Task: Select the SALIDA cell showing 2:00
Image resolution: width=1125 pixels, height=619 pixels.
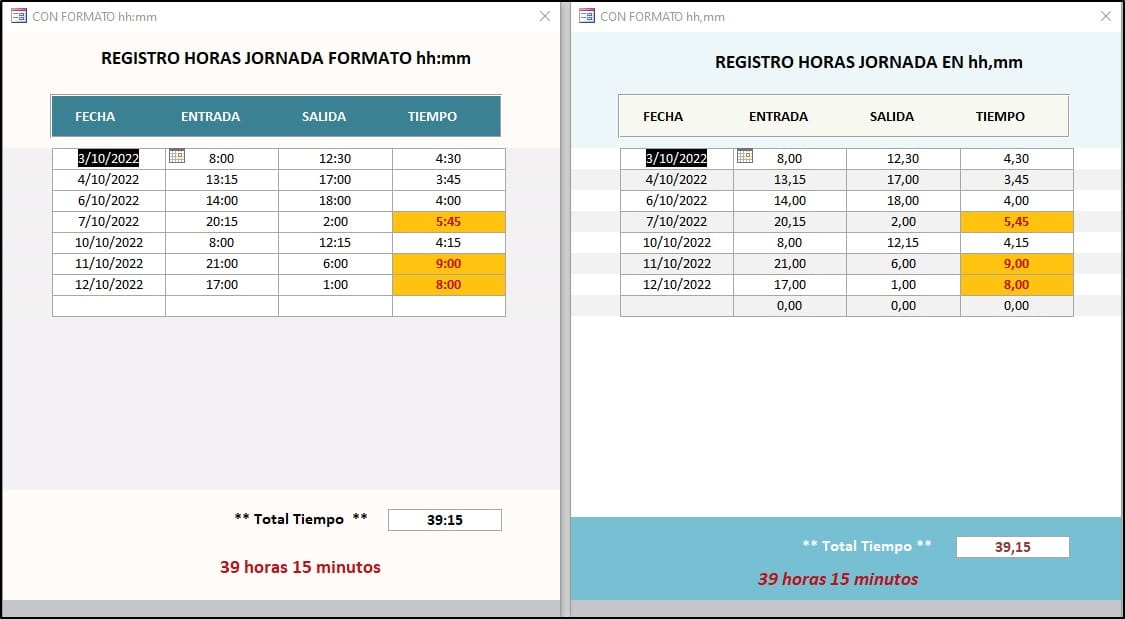Action: tap(334, 221)
